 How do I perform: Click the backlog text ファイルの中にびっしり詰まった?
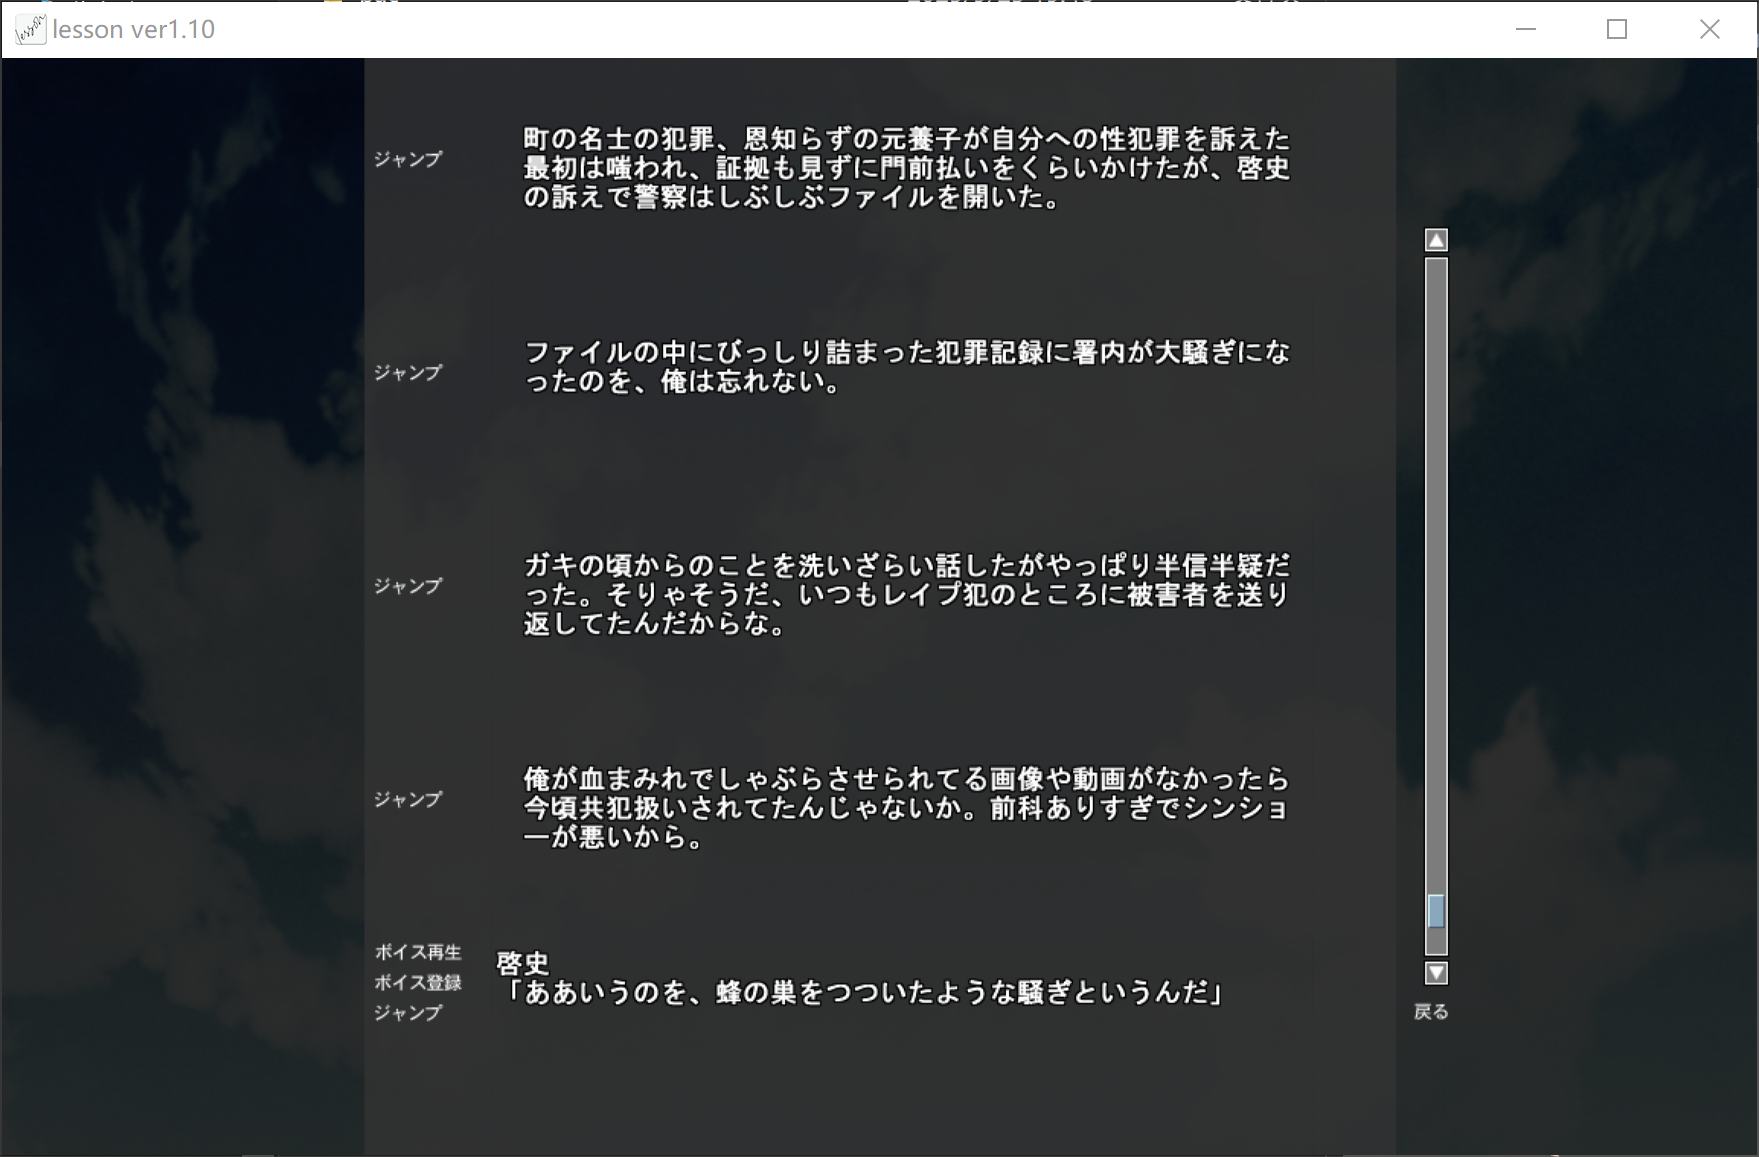click(x=906, y=367)
